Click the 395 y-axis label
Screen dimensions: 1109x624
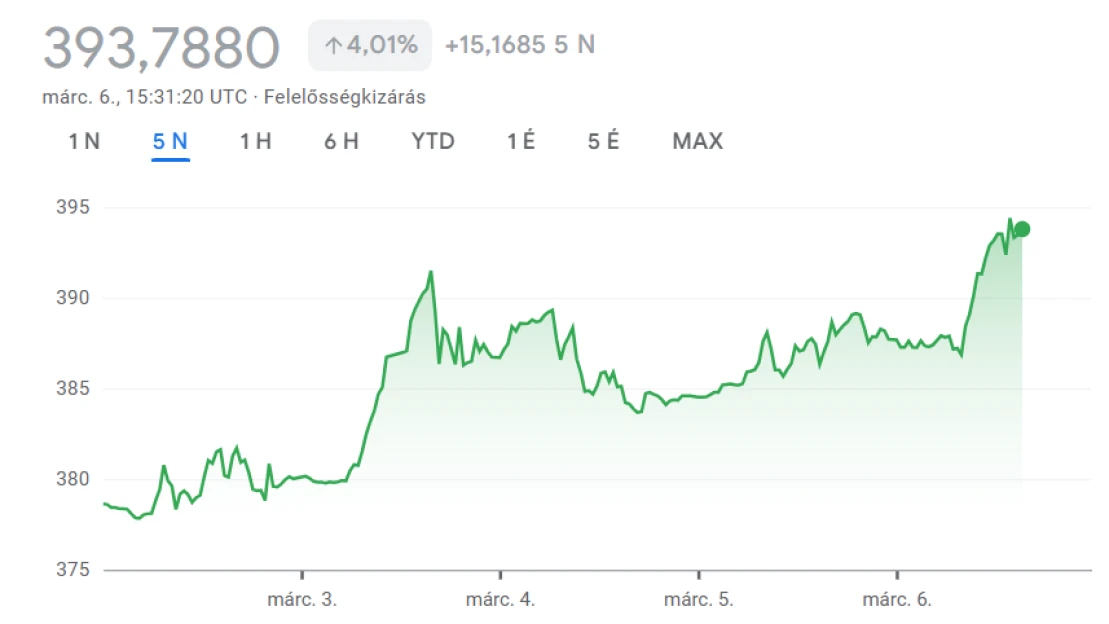(x=74, y=207)
